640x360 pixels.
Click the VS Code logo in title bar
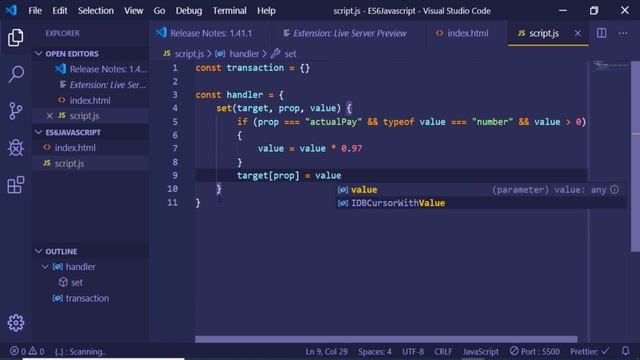pyautogui.click(x=11, y=10)
